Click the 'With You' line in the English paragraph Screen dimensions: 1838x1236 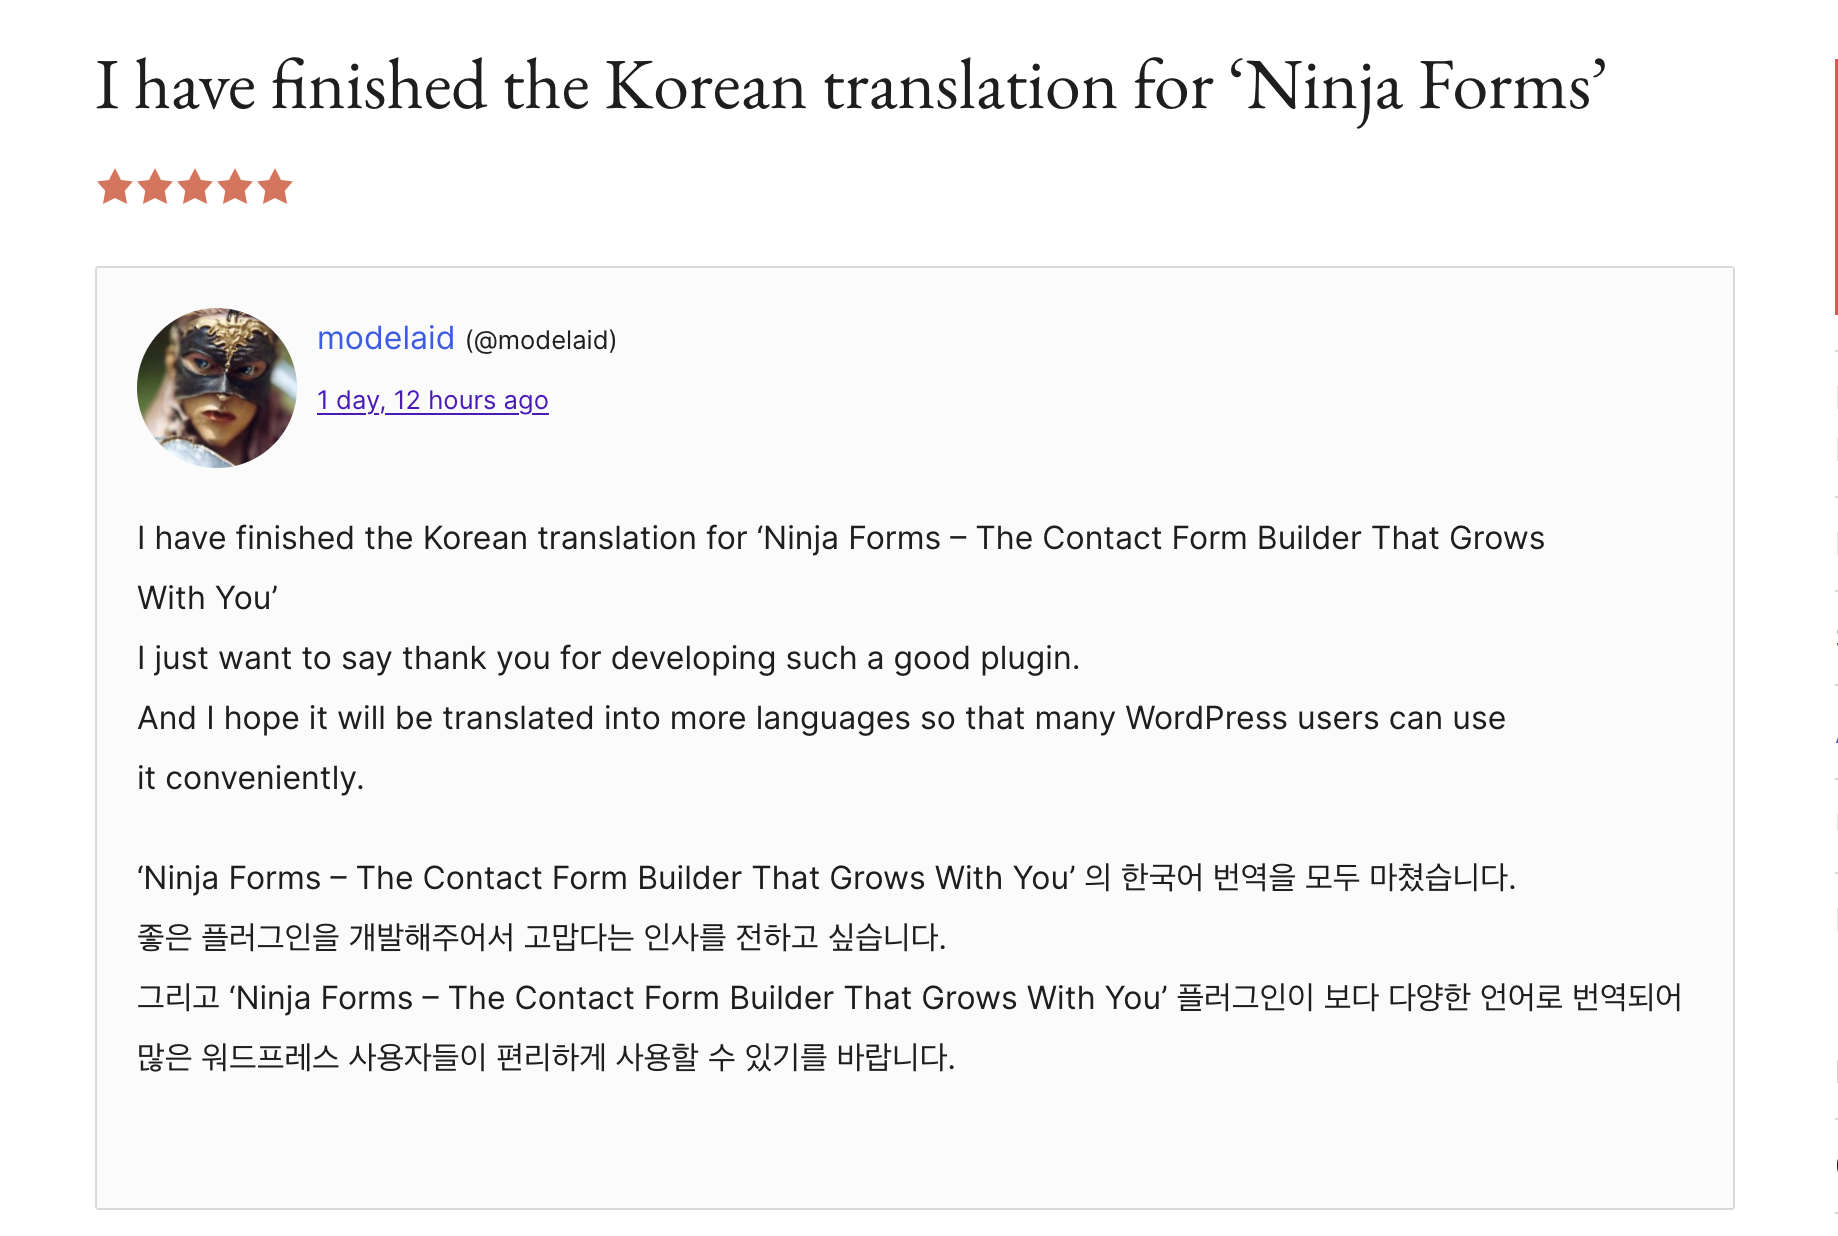click(207, 598)
